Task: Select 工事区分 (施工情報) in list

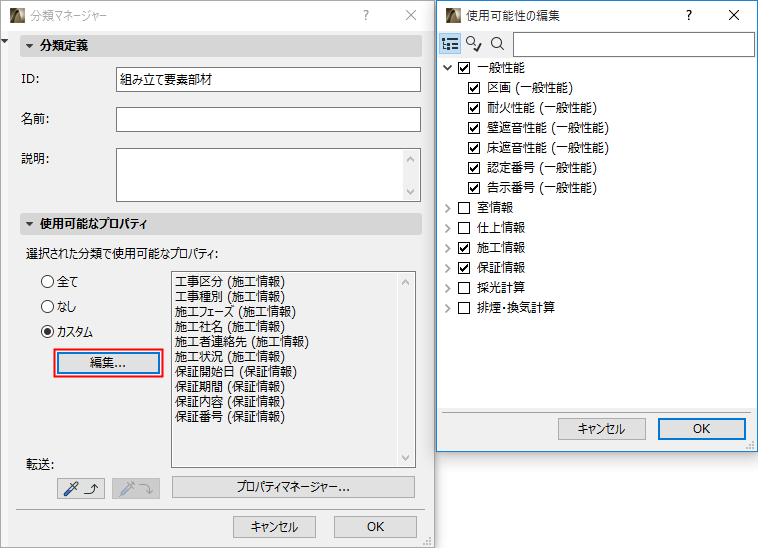Action: click(x=230, y=282)
